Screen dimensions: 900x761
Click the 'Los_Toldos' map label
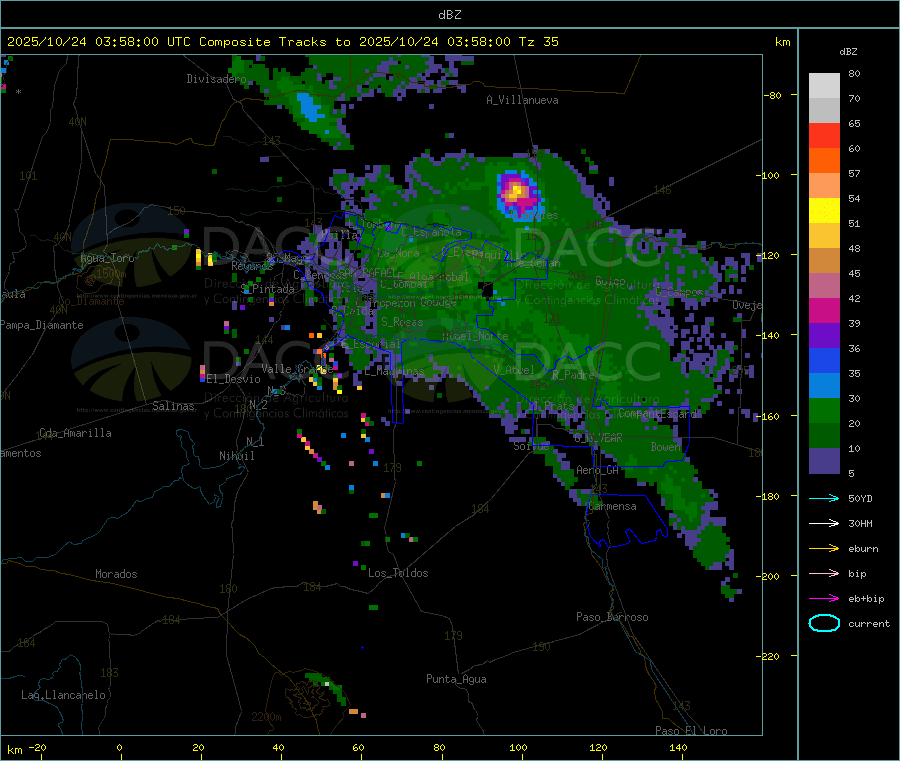tap(398, 573)
